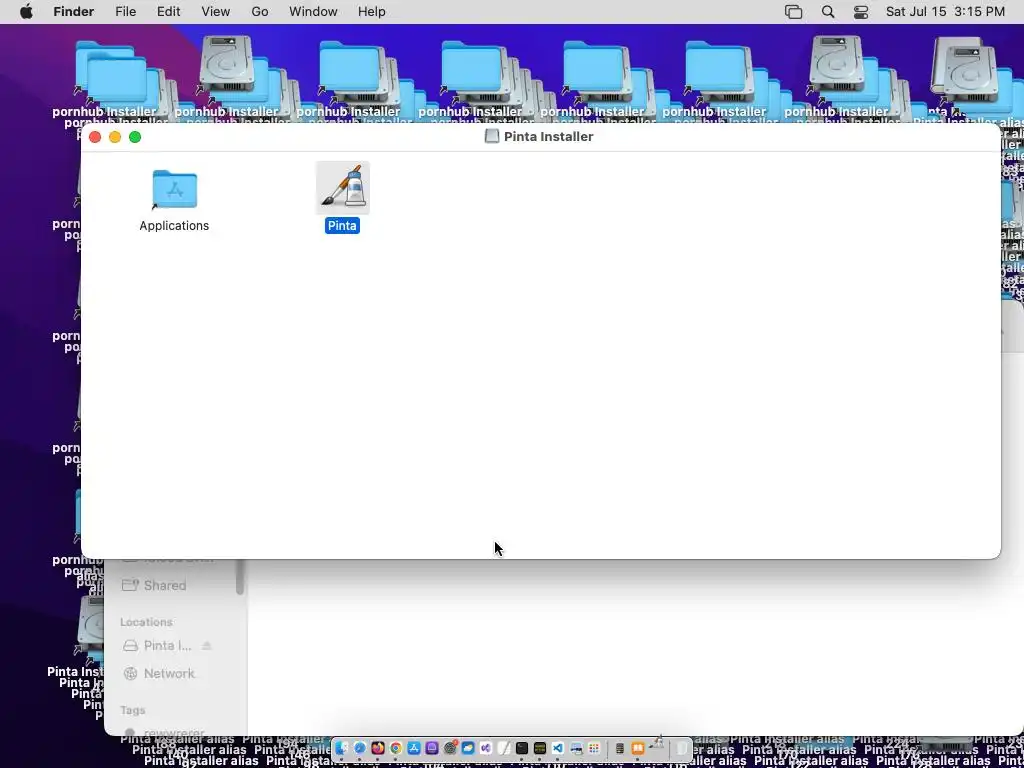Open Visual Studio from the Dock
This screenshot has height=768, width=1024.
(x=486, y=748)
